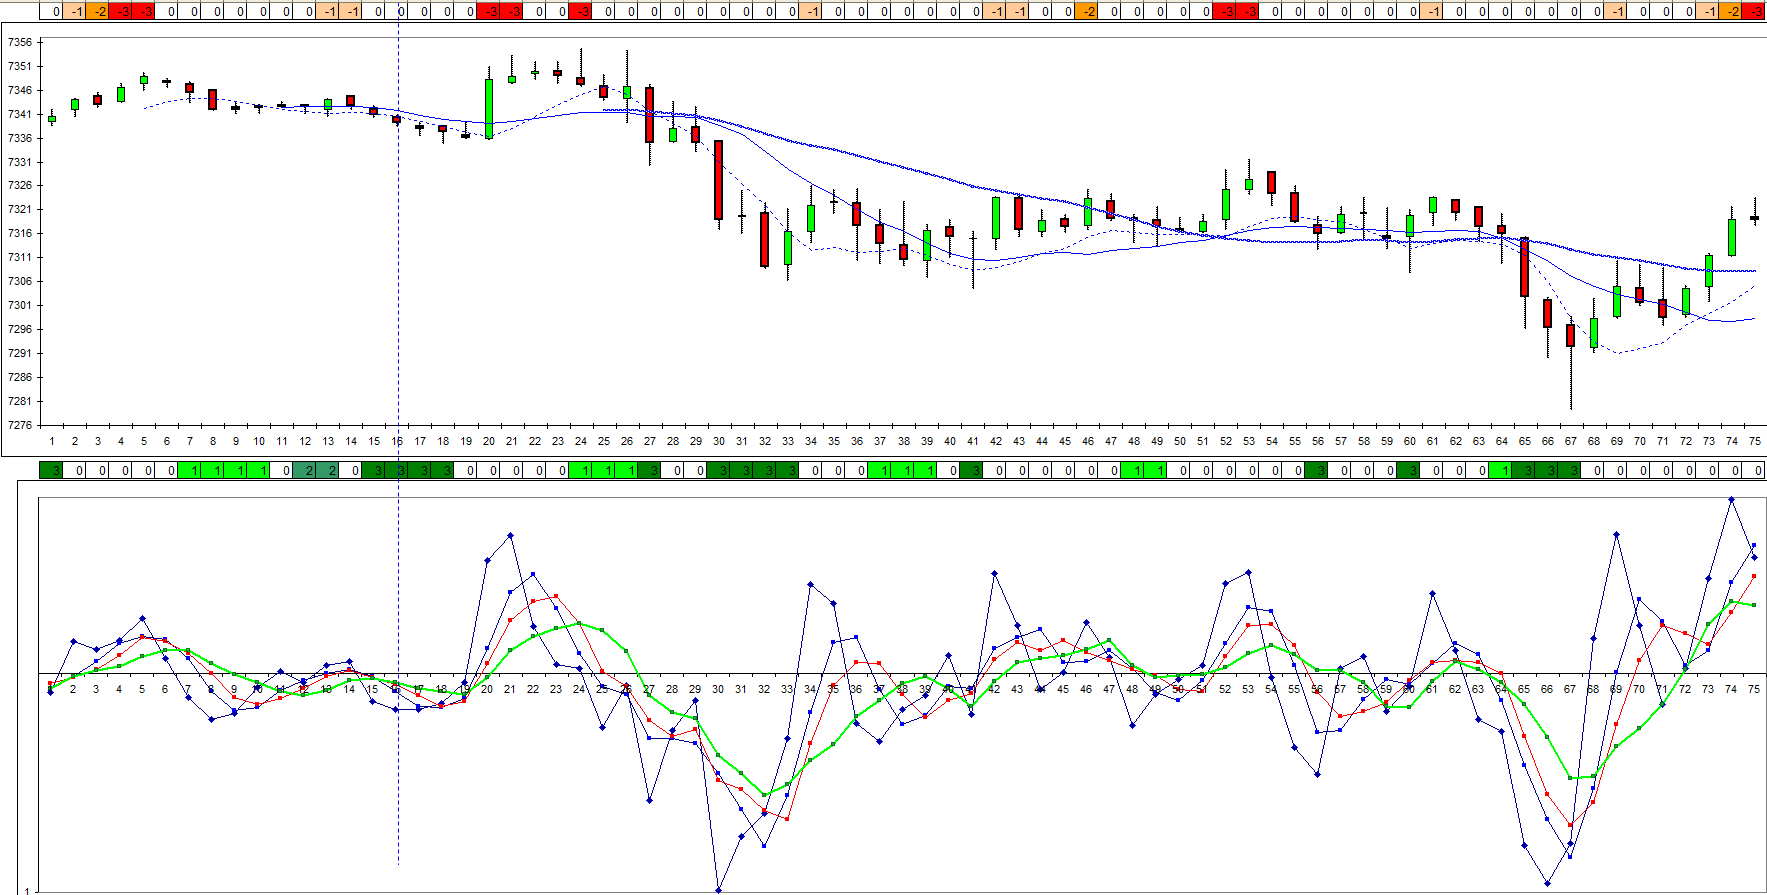Click the bar 75 label on upper chart x-axis
The width and height of the screenshot is (1767, 895).
[1755, 441]
